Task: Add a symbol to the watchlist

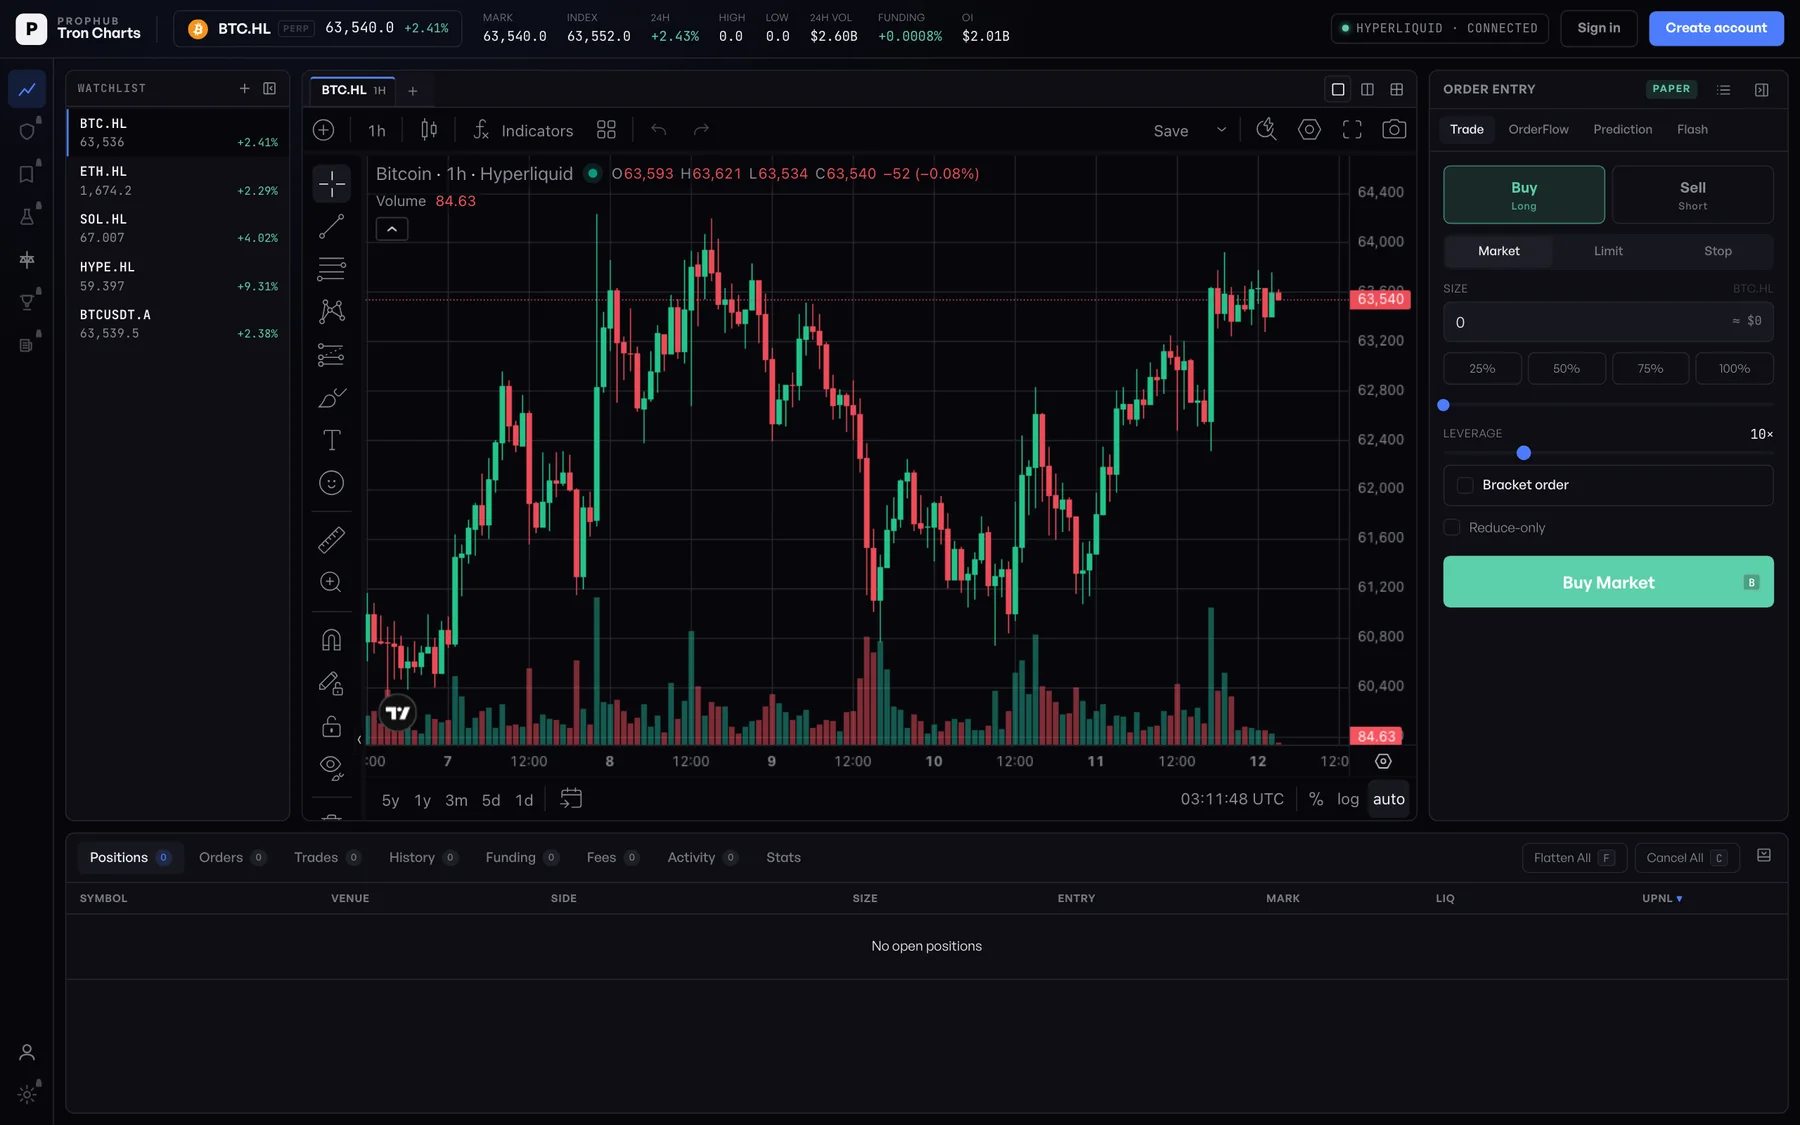Action: click(x=244, y=88)
